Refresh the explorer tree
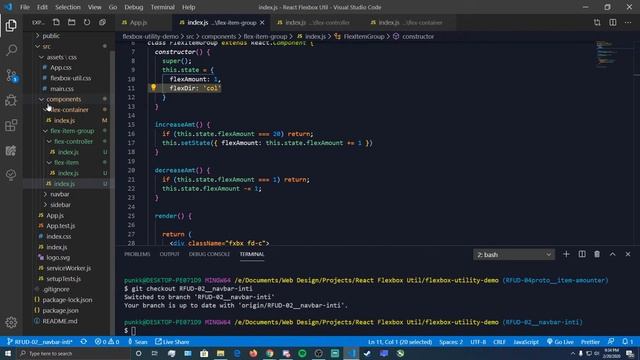The width and height of the screenshot is (640, 360). [x=87, y=22]
